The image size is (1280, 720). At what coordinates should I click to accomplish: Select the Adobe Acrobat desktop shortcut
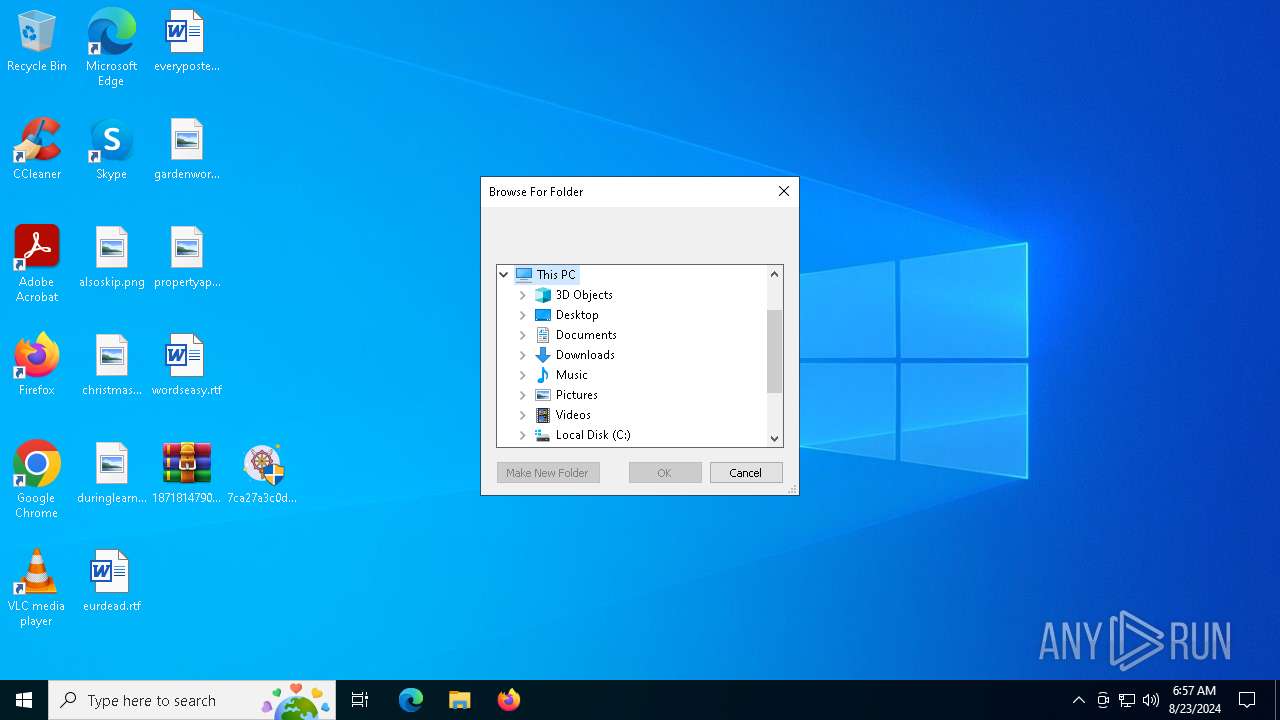click(x=37, y=264)
